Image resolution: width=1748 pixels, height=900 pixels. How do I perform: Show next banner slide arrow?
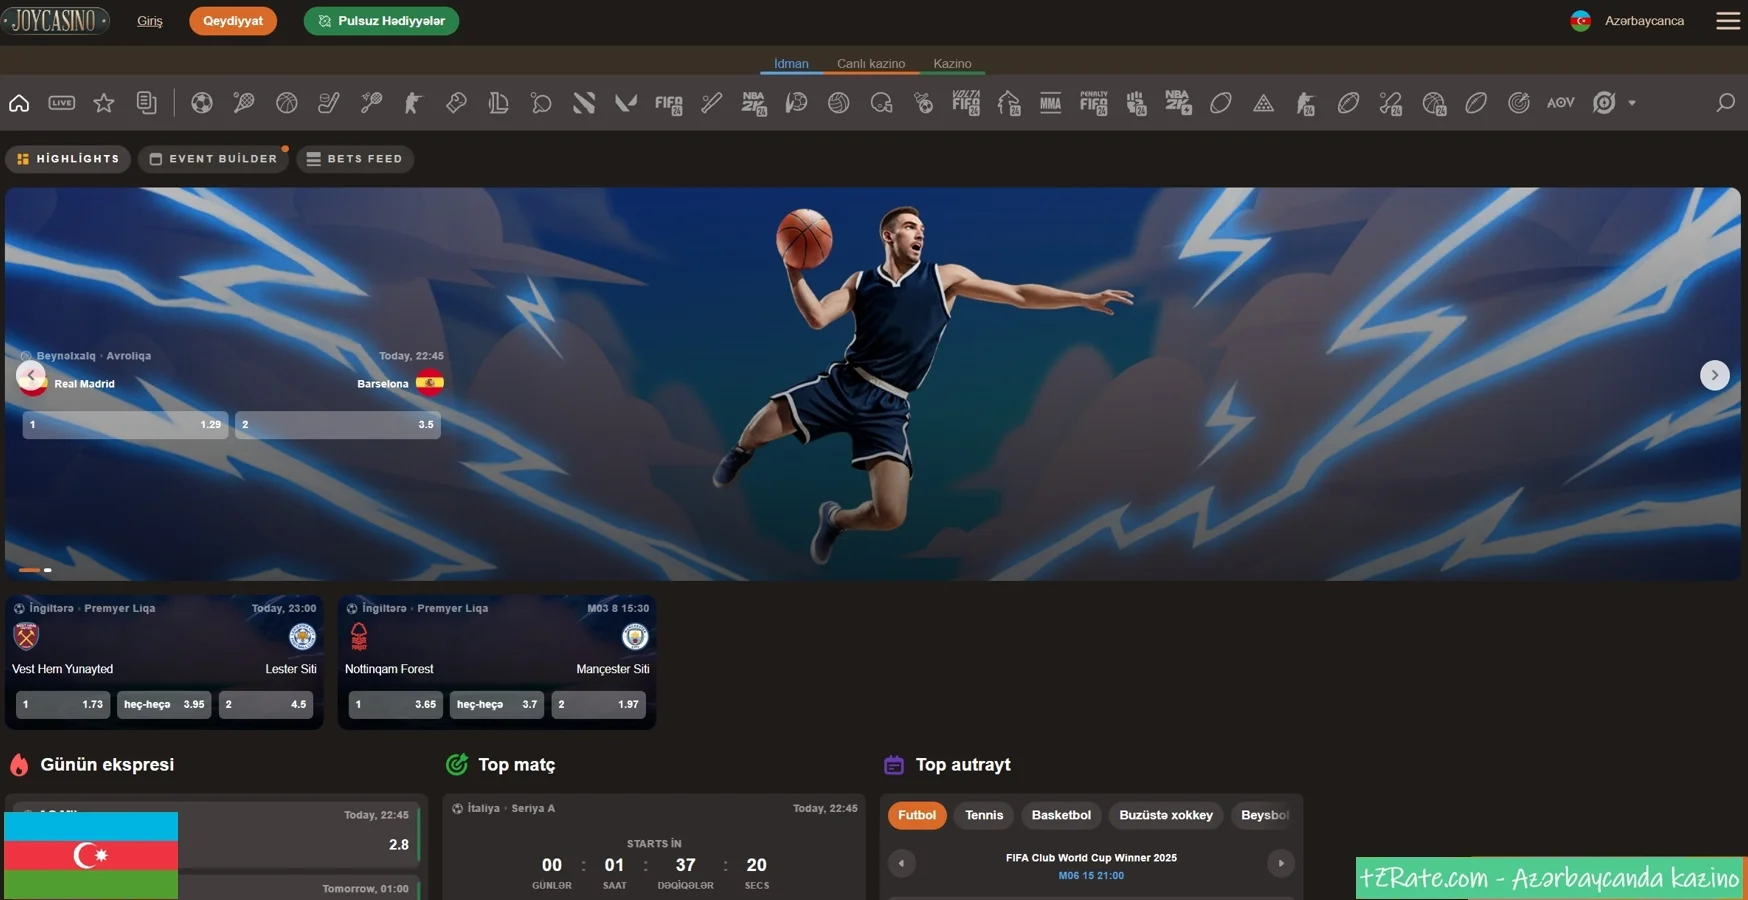(x=1714, y=375)
